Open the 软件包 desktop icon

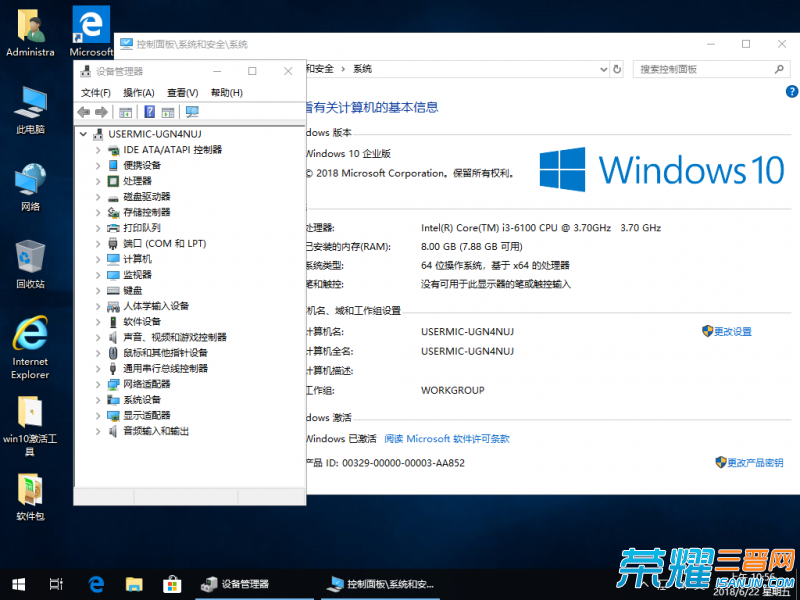tap(30, 497)
